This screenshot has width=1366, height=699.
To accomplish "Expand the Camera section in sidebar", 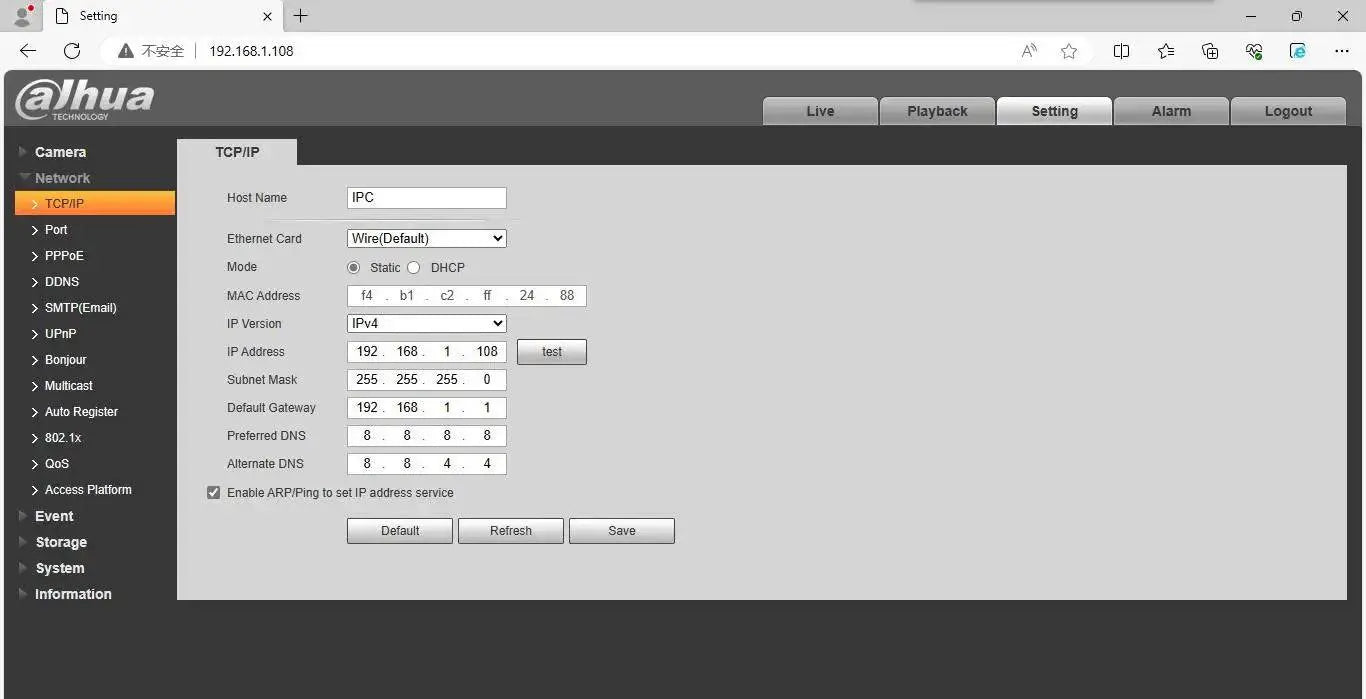I will click(x=60, y=152).
